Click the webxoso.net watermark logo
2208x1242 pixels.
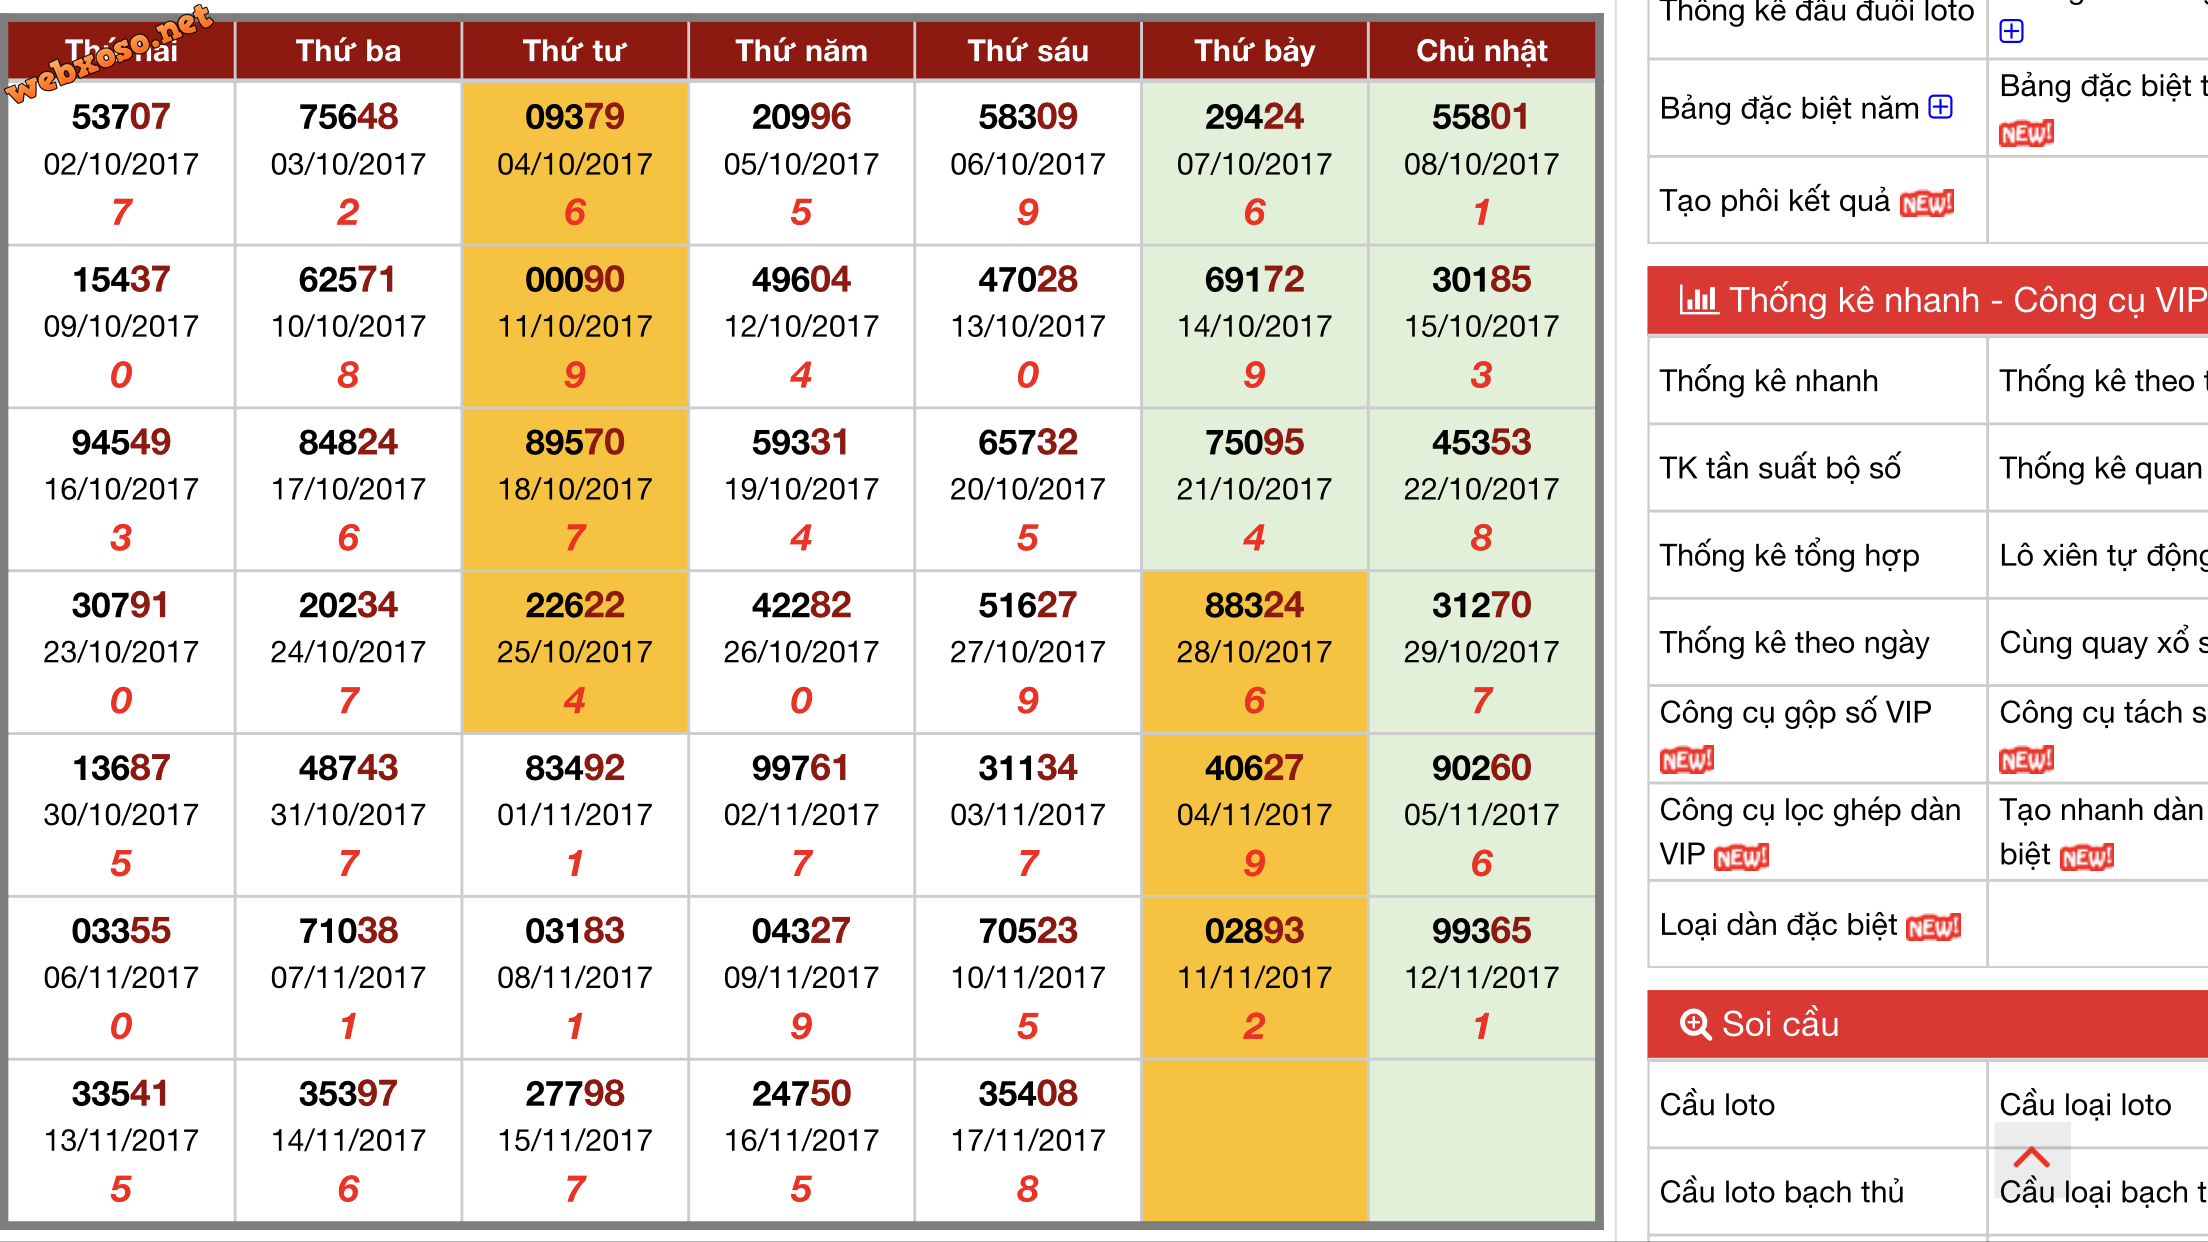click(110, 55)
